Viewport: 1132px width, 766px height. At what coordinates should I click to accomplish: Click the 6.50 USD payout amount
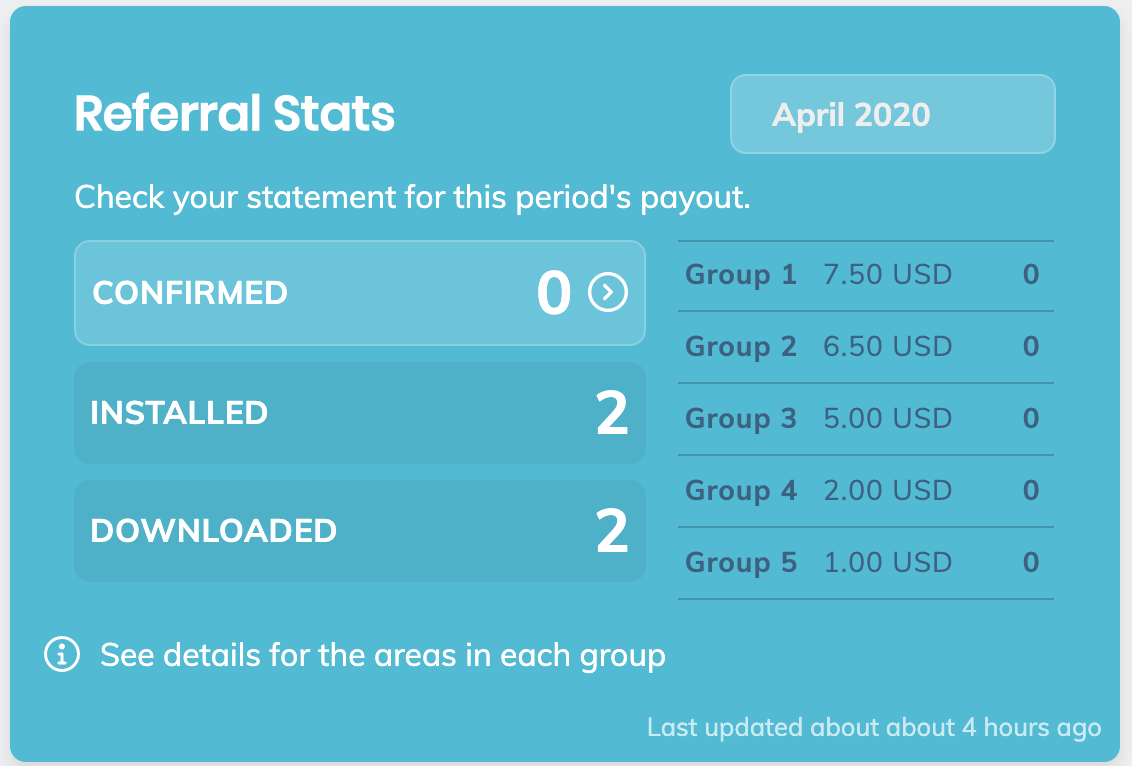(x=887, y=347)
